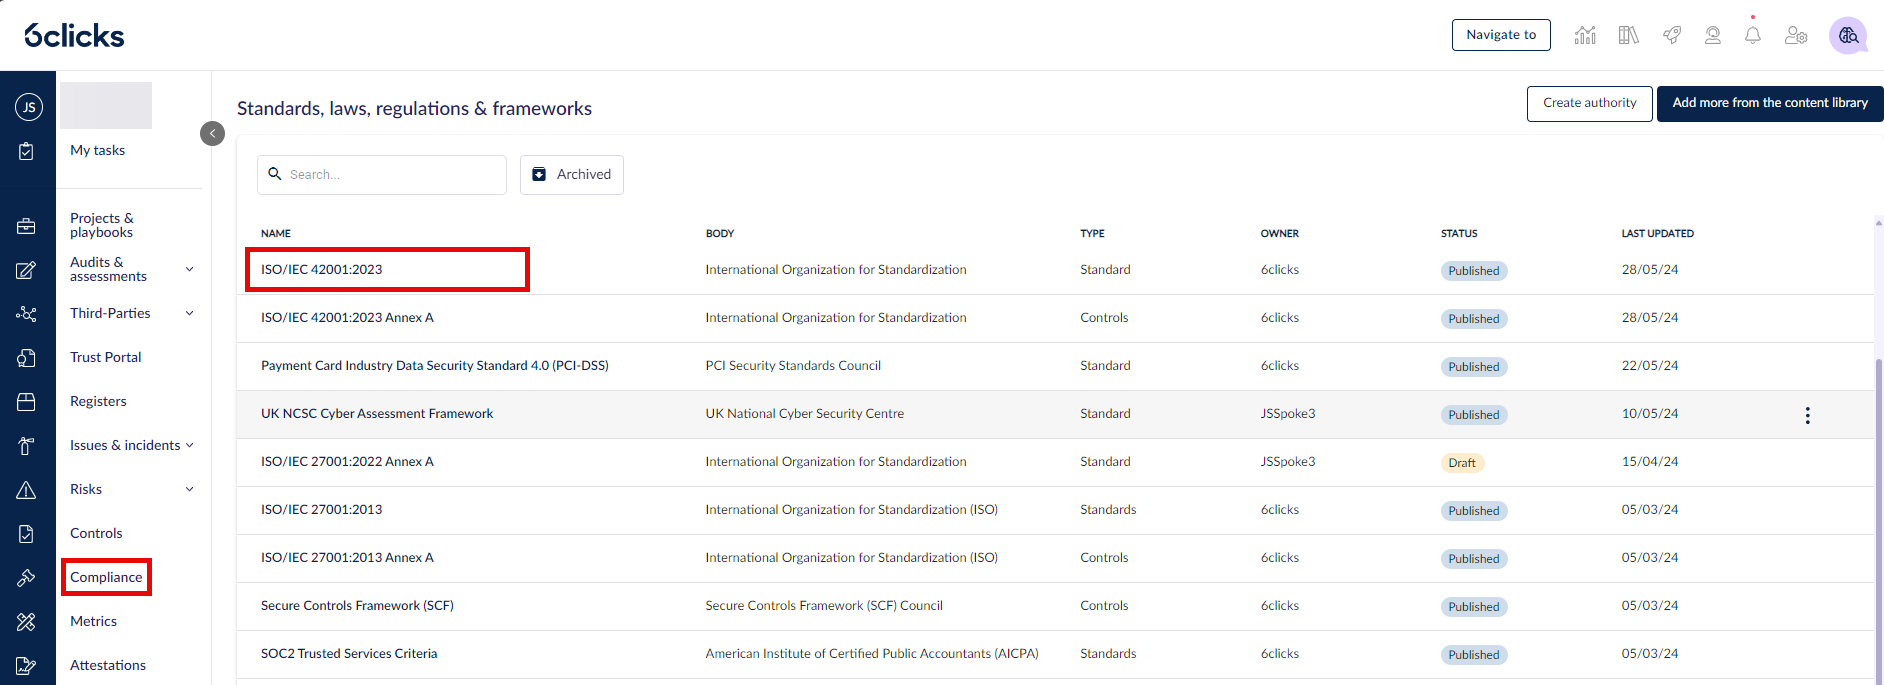
Task: Open the analytics chart icon in header
Action: pyautogui.click(x=1585, y=35)
